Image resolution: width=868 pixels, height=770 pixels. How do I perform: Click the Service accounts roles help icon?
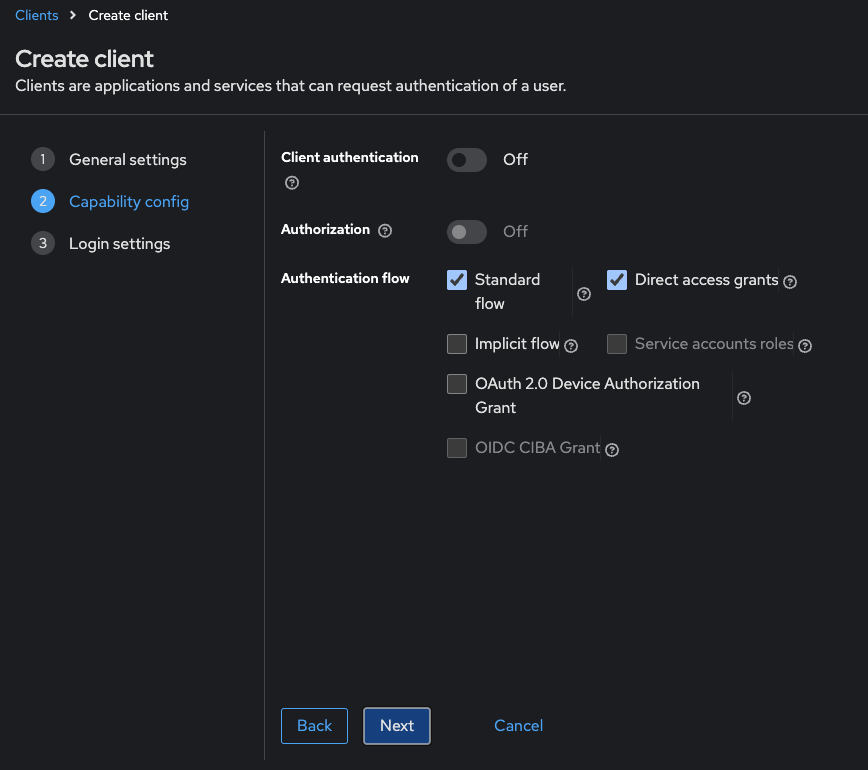(805, 344)
